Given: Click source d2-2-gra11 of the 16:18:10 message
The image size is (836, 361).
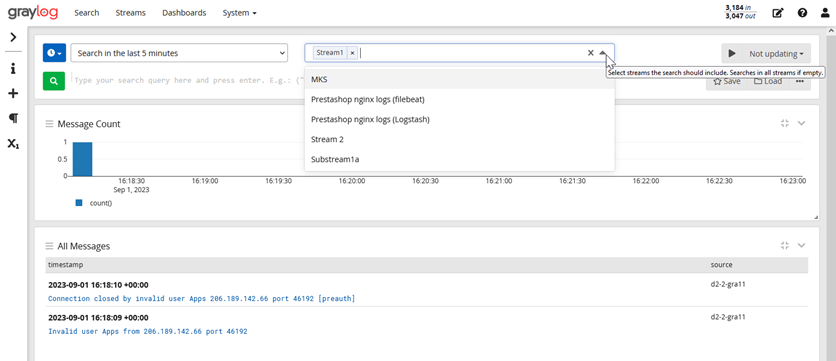Looking at the screenshot, I should click(x=728, y=284).
